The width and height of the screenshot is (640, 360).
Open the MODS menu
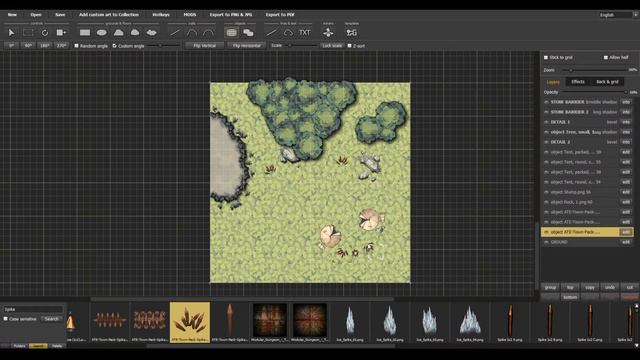click(x=190, y=15)
